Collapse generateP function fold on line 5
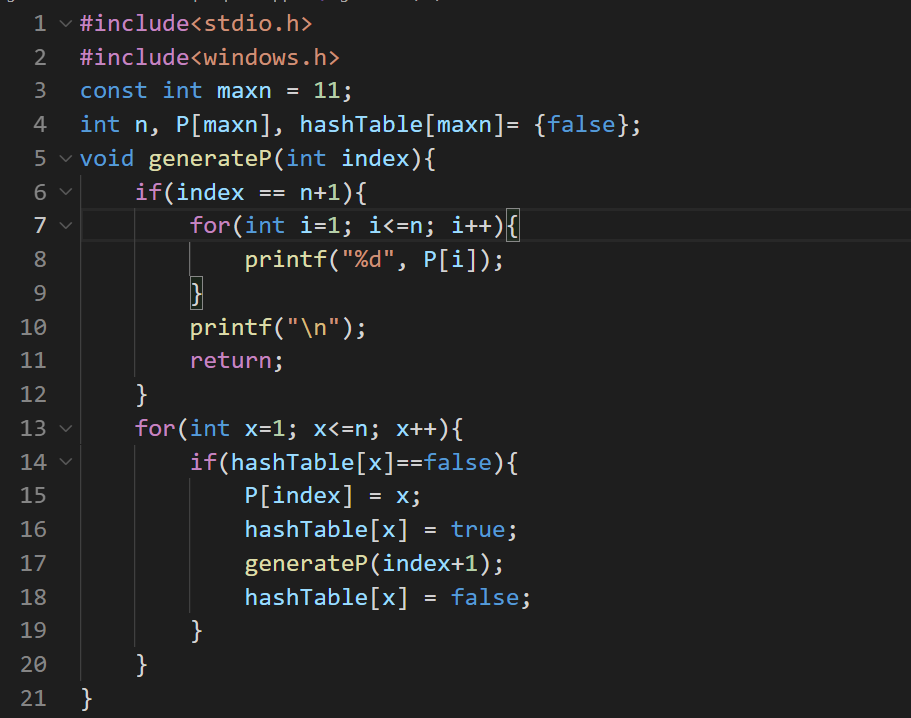Screen dimensions: 911x718 pos(66,159)
